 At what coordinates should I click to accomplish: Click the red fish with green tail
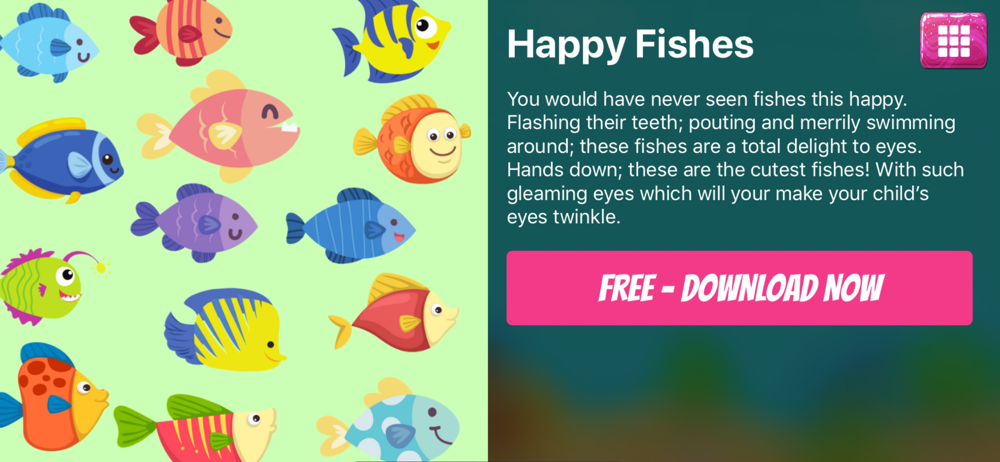point(195,426)
